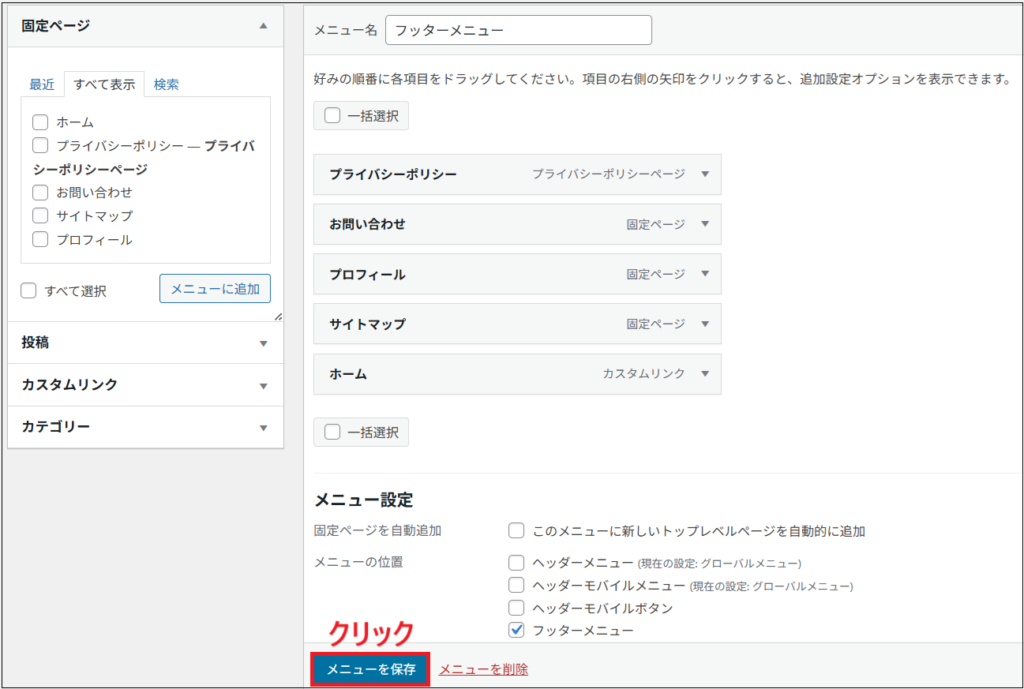
Task: Open ホーム custom link settings dropdown
Action: (706, 374)
